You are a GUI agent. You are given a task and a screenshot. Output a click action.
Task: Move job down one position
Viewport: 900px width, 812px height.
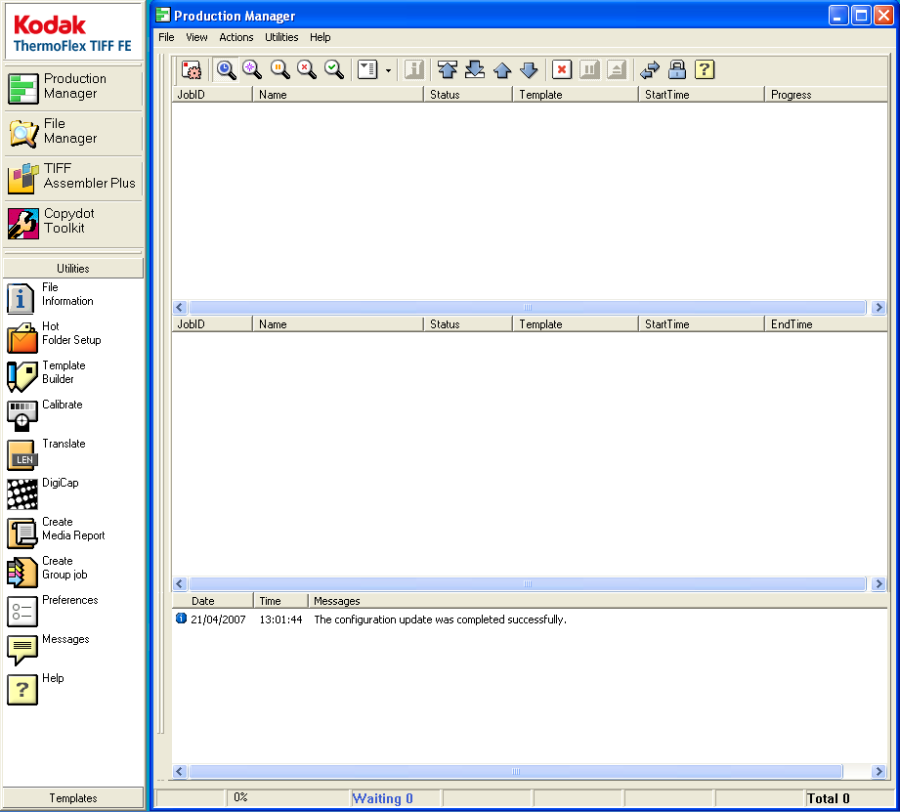pos(529,70)
